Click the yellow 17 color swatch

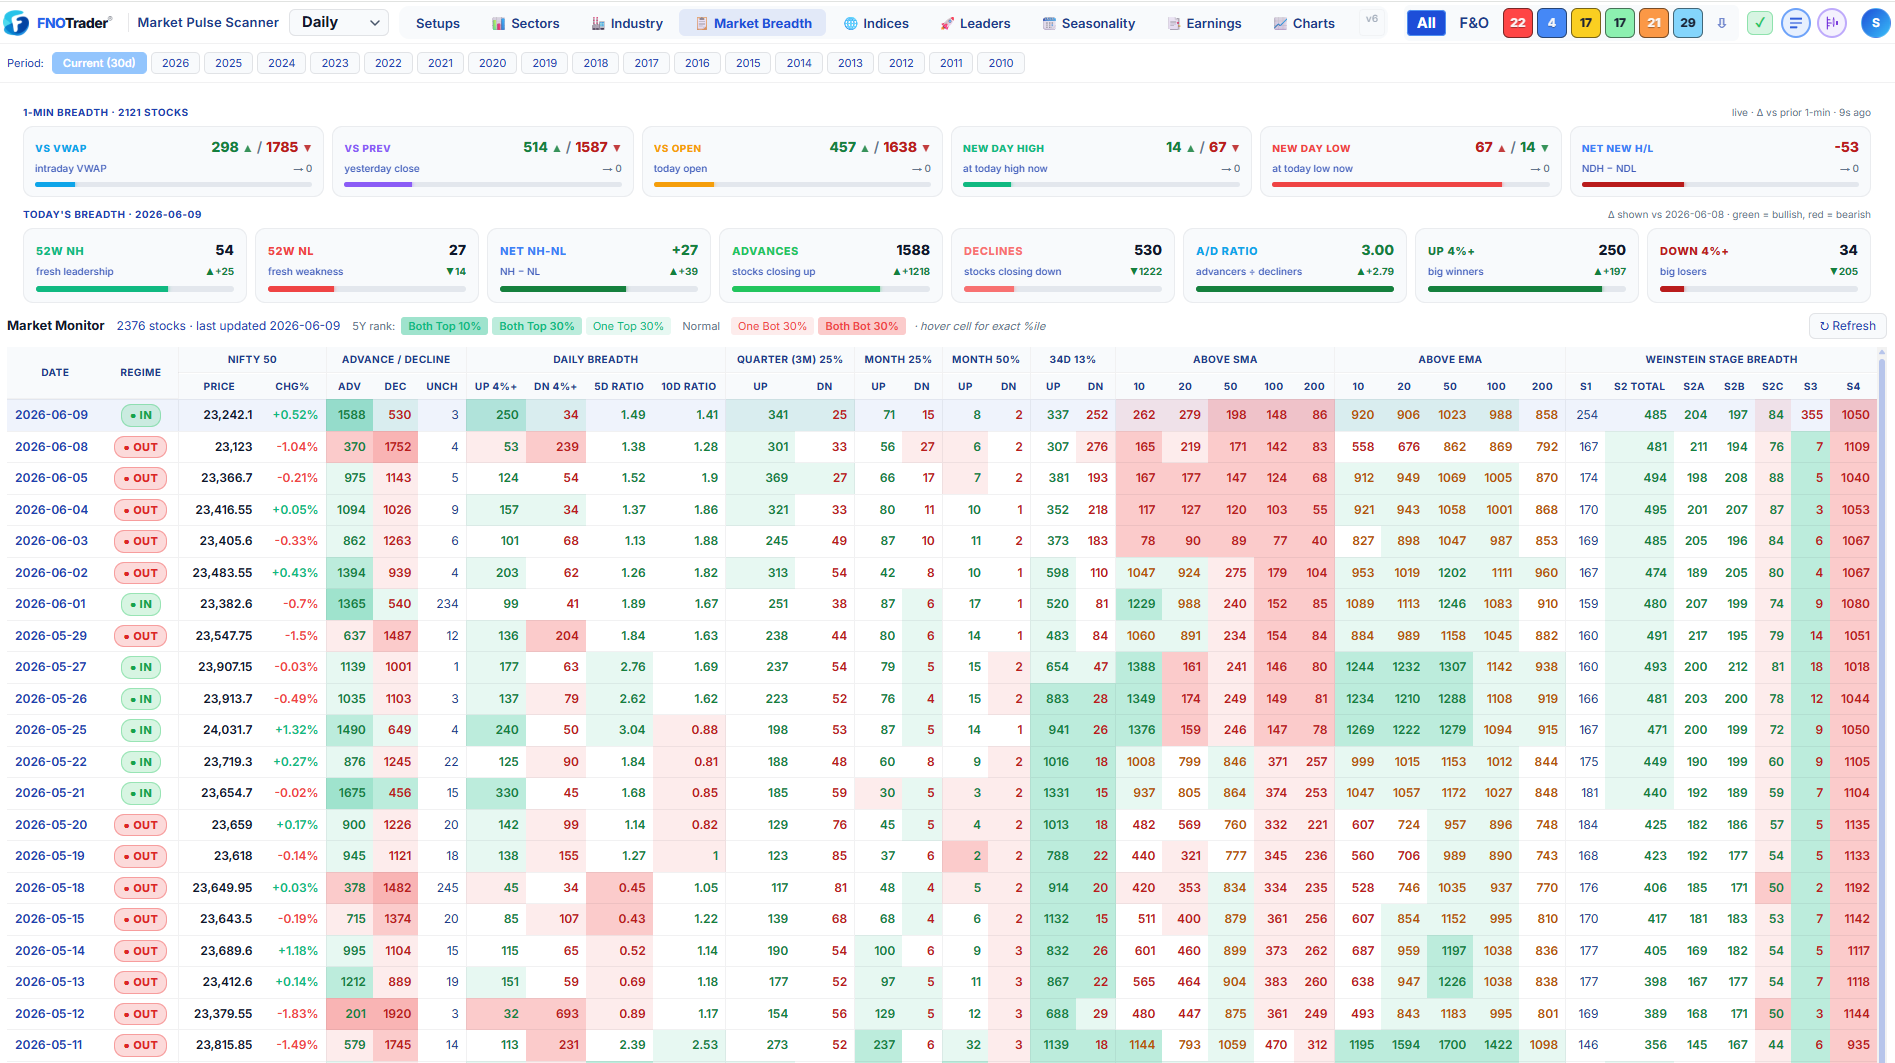click(1586, 22)
